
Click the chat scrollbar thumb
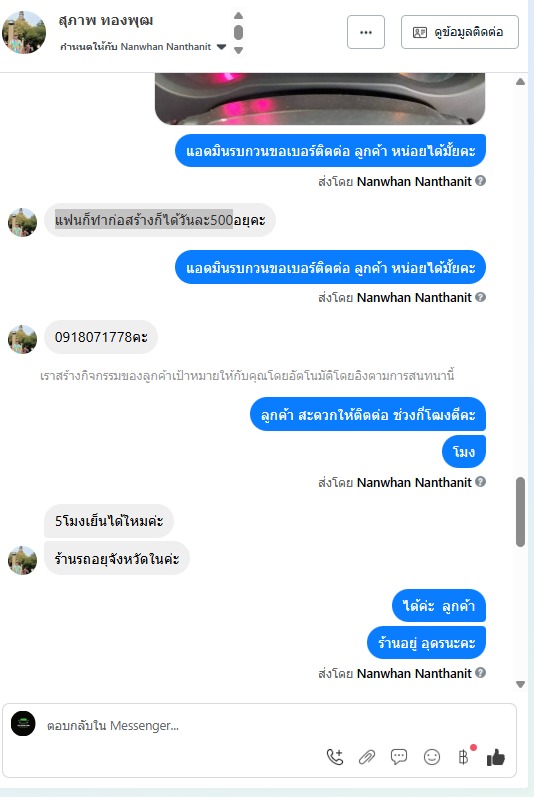[x=520, y=512]
